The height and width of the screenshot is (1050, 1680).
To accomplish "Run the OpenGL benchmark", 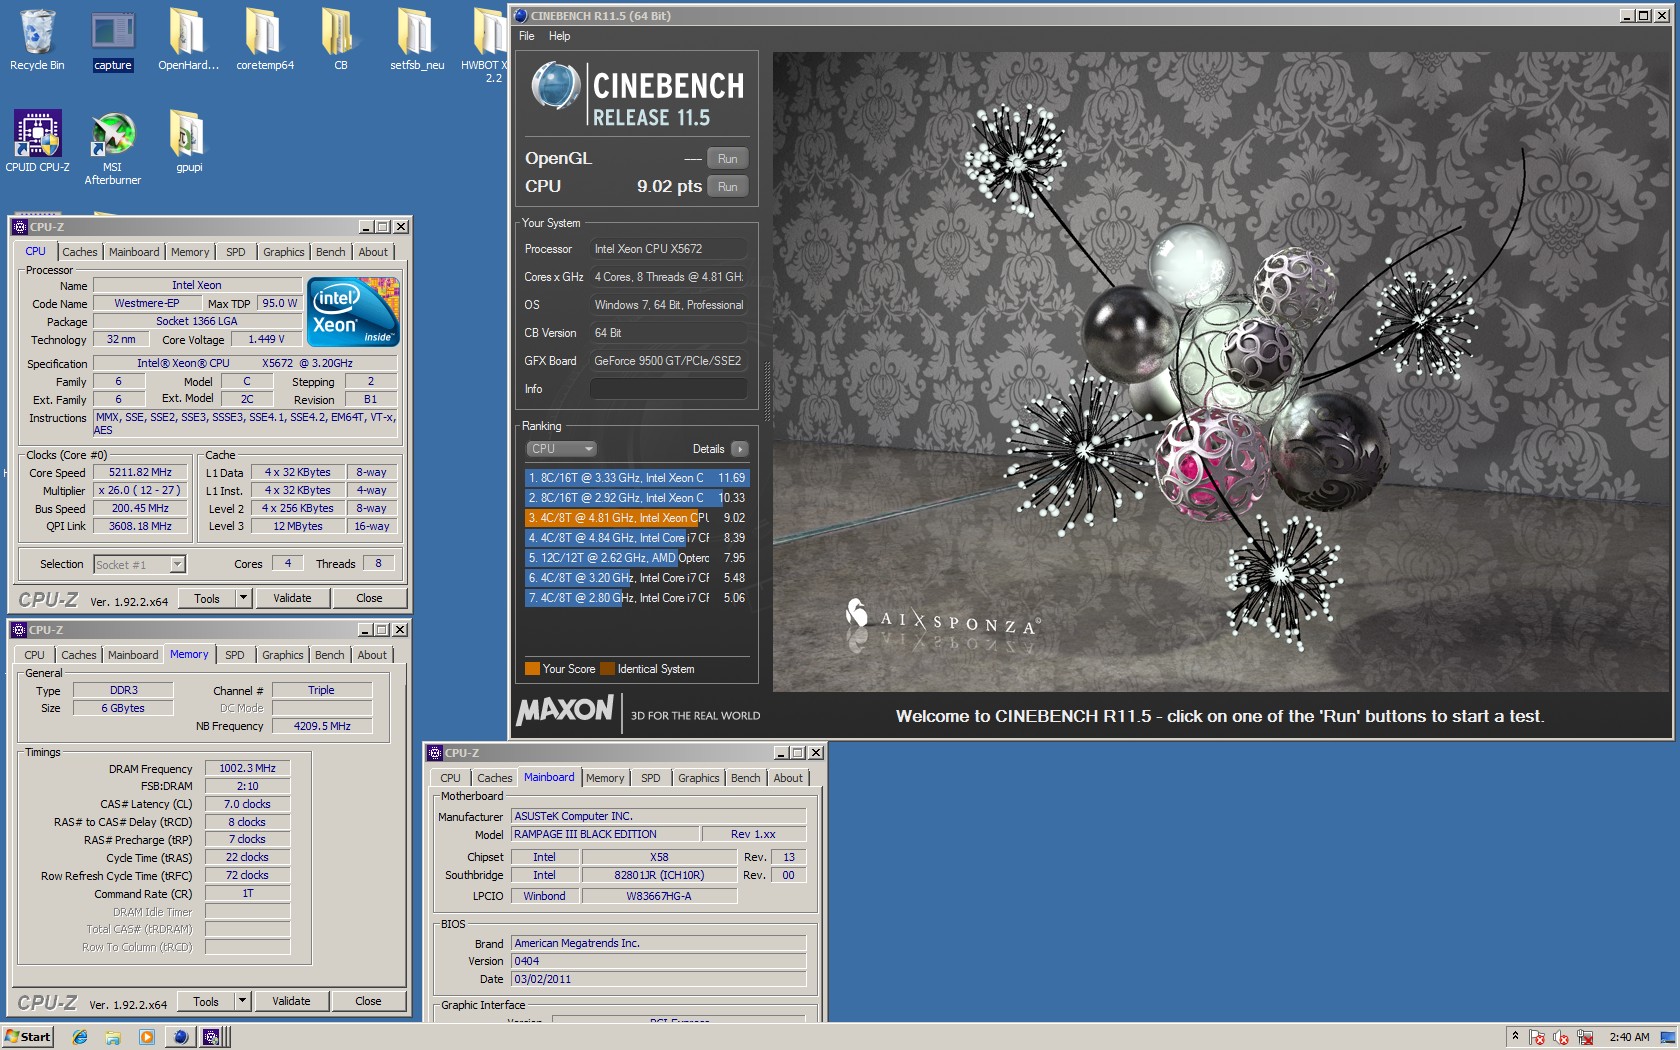I will coord(728,159).
